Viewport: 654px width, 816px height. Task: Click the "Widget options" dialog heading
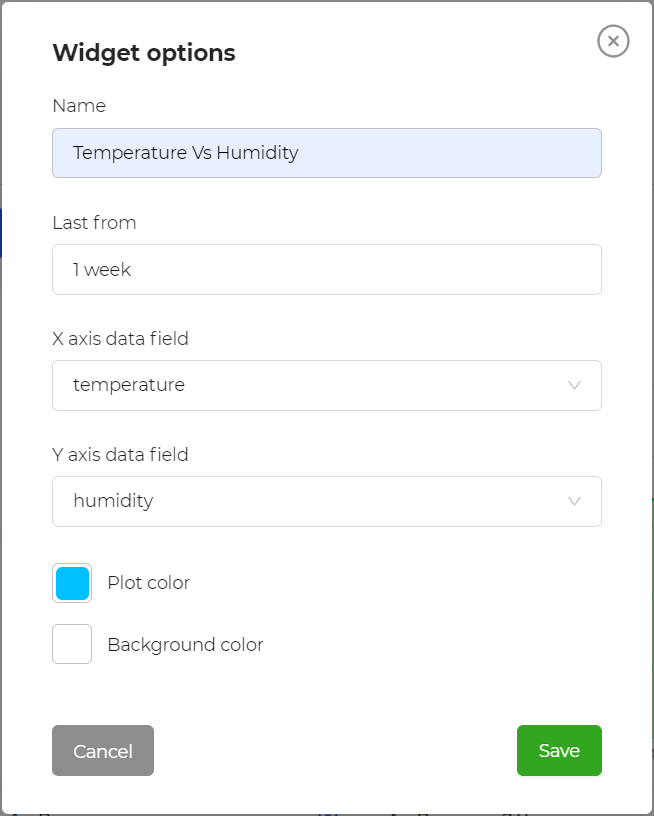click(x=144, y=53)
